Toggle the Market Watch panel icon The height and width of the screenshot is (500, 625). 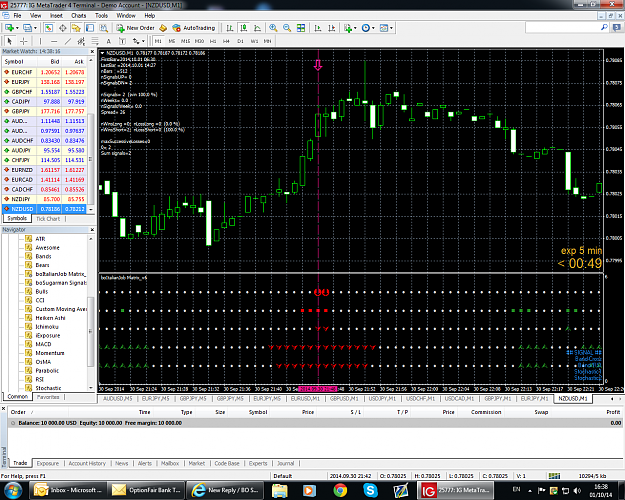pyautogui.click(x=49, y=28)
